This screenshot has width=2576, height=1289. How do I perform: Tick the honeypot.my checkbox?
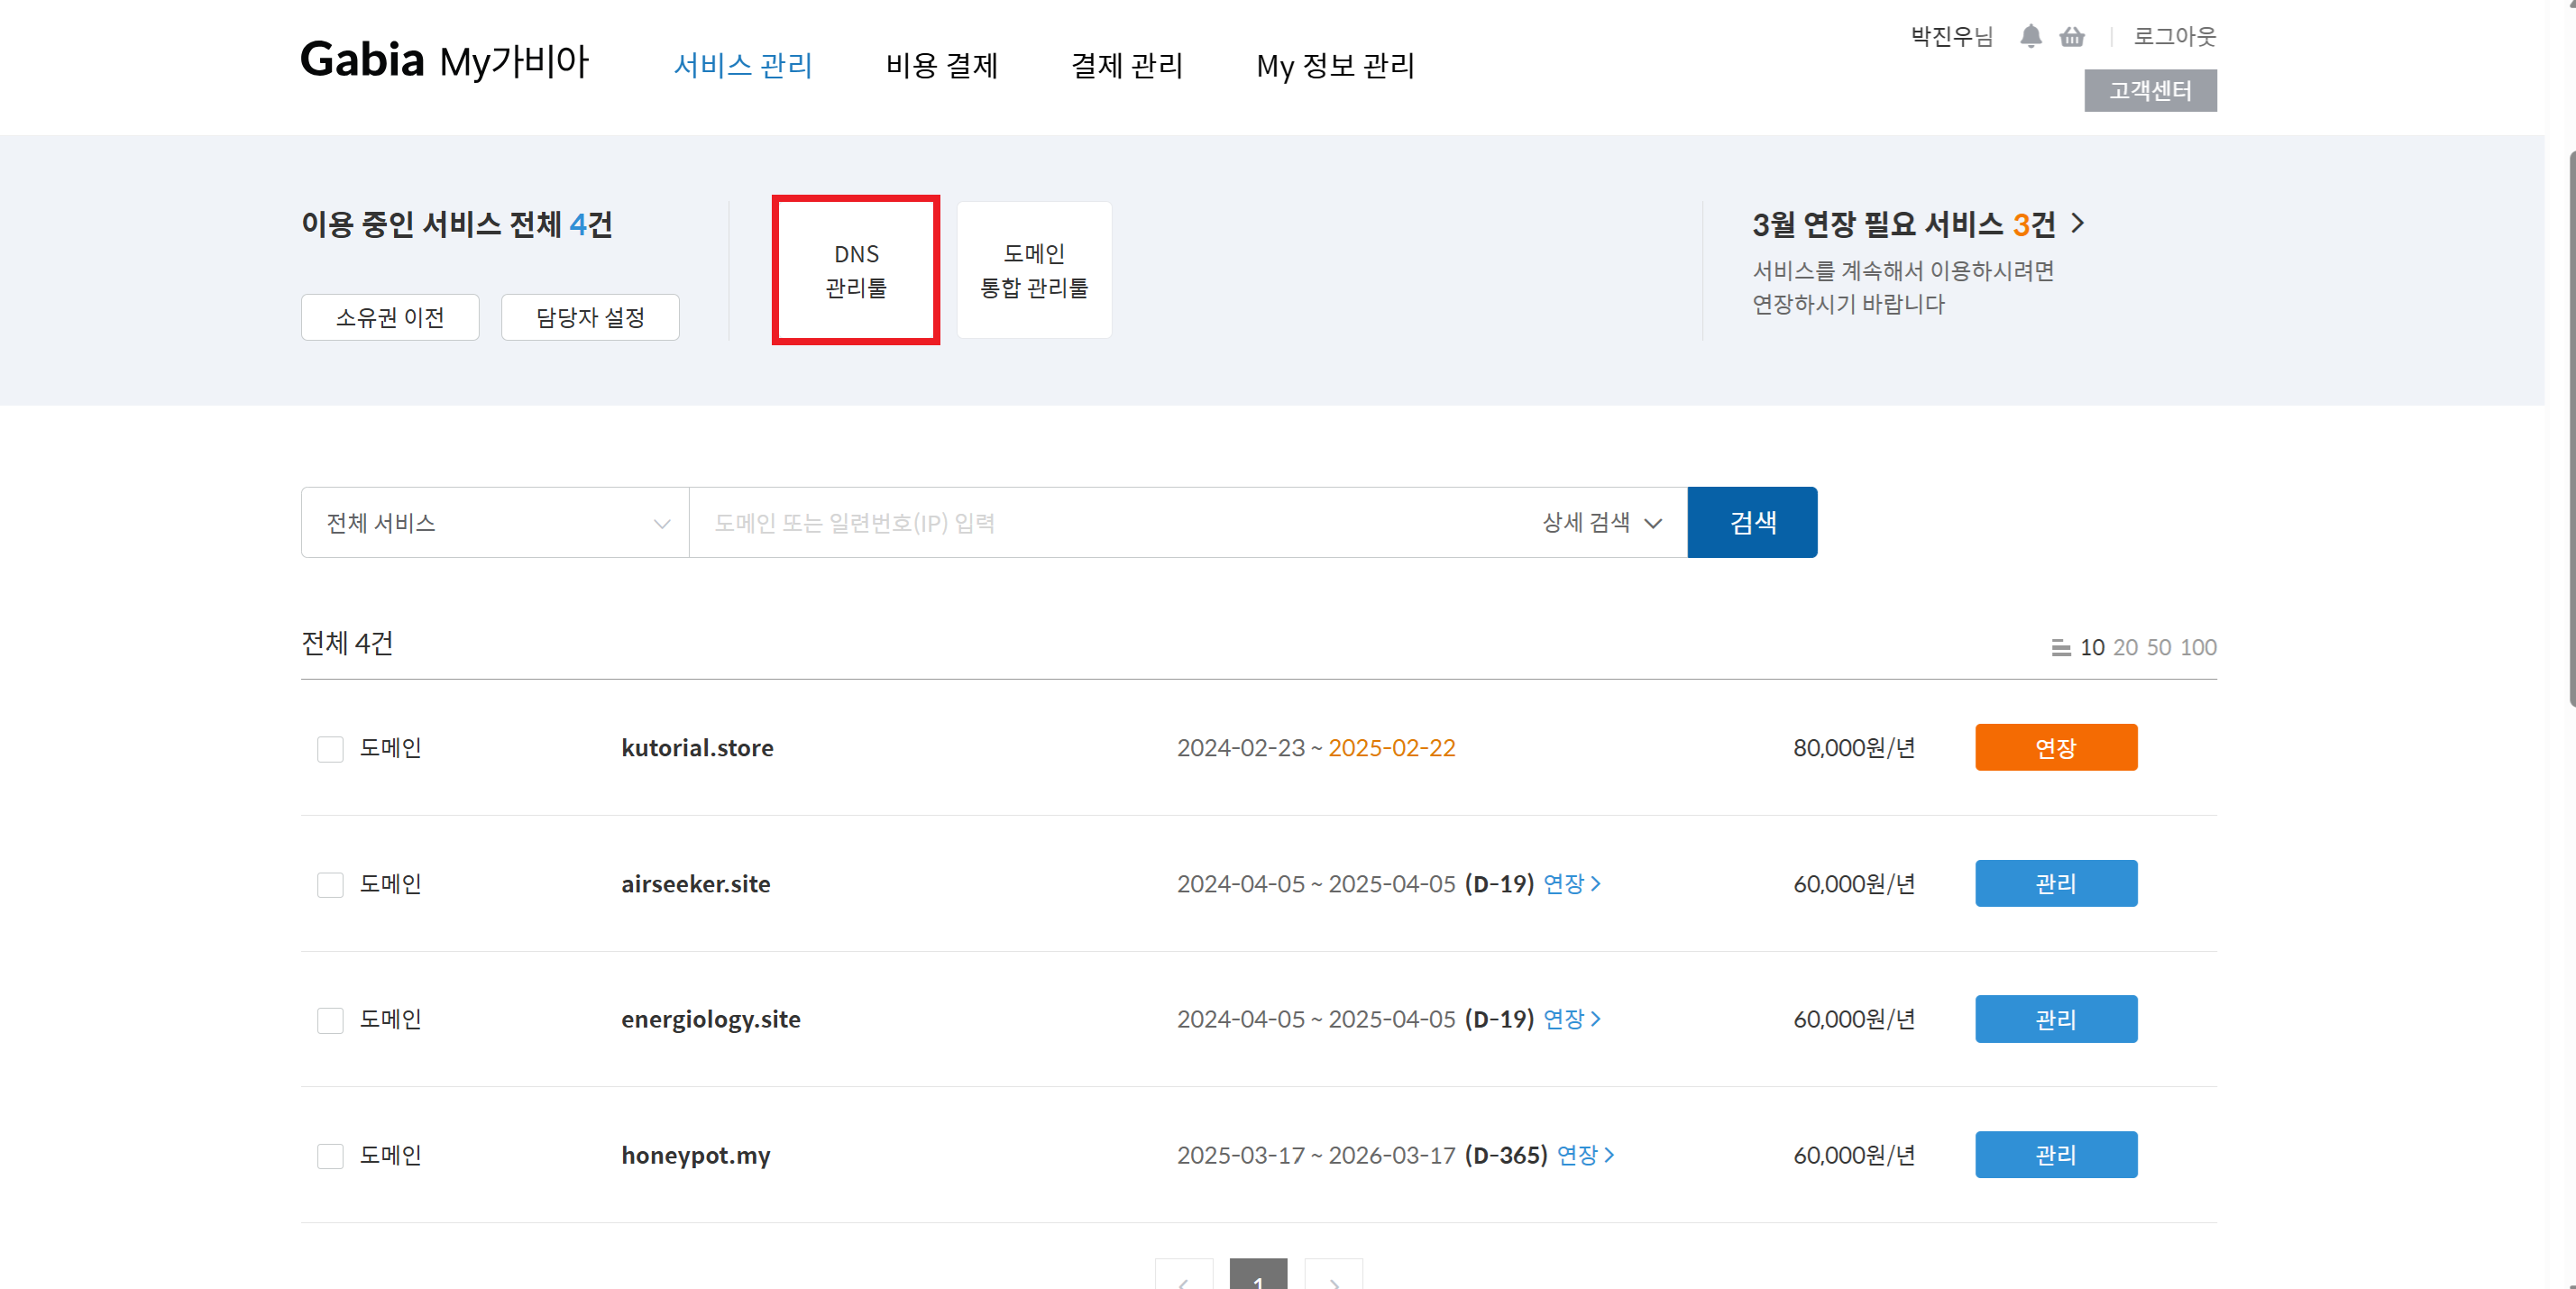[x=330, y=1156]
